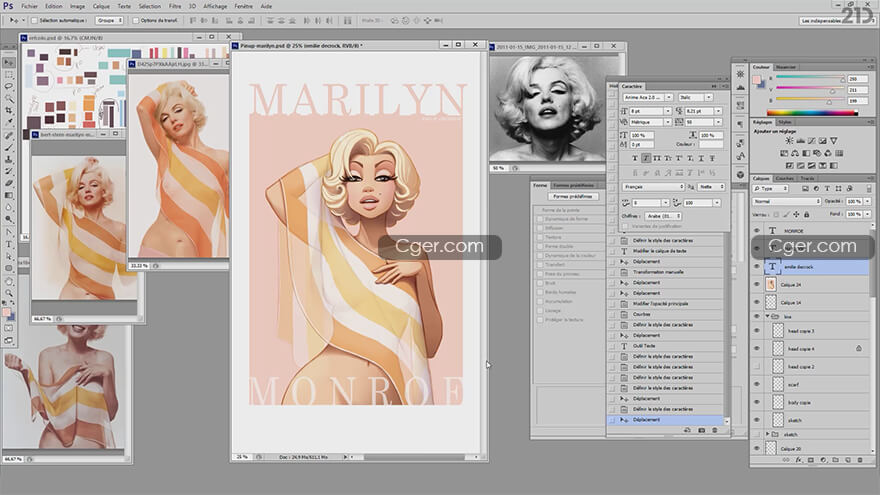Delete layer using trash icon in Calques
The width and height of the screenshot is (880, 495).
click(x=860, y=460)
